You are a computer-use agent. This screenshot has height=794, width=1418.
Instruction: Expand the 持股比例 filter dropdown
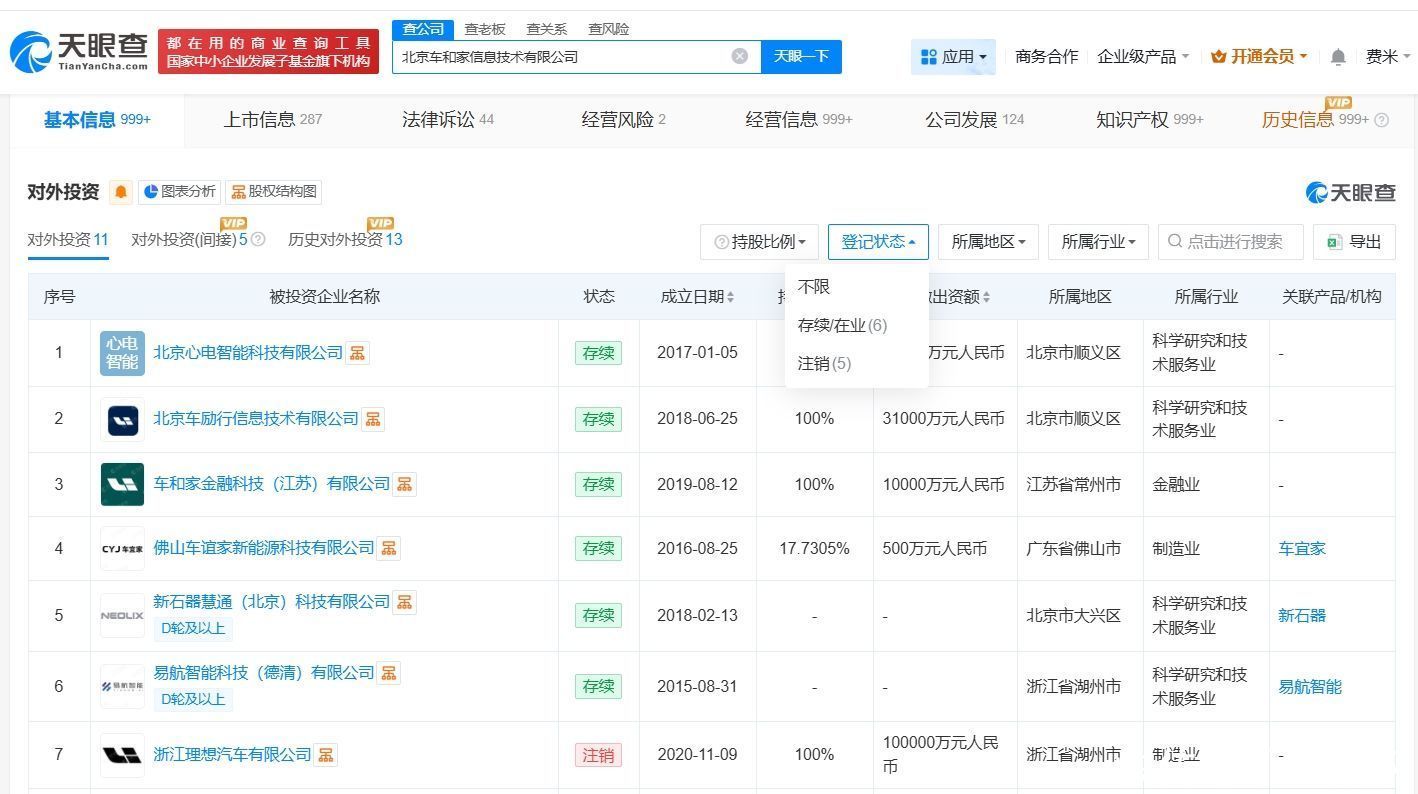(x=760, y=242)
